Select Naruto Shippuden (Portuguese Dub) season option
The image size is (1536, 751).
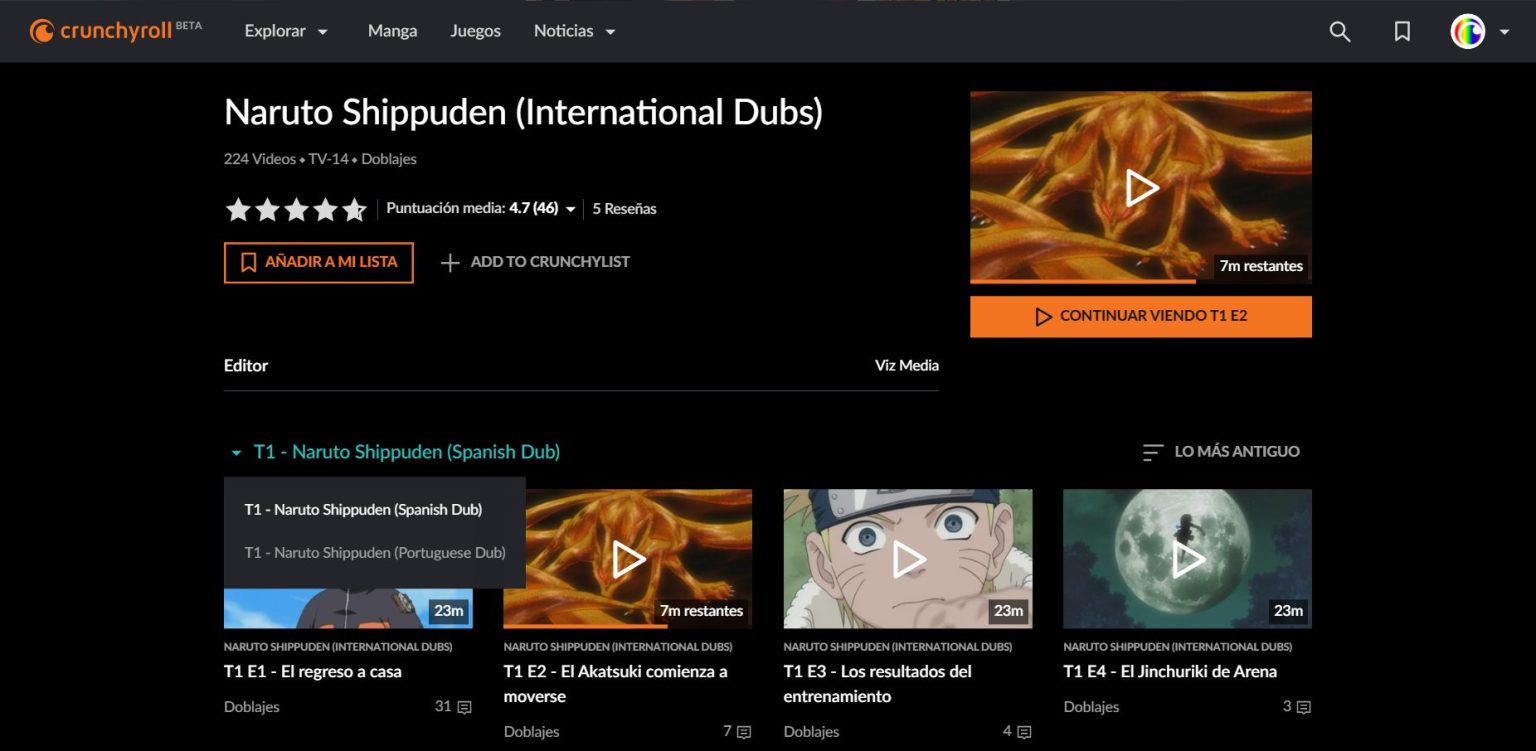[x=375, y=552]
